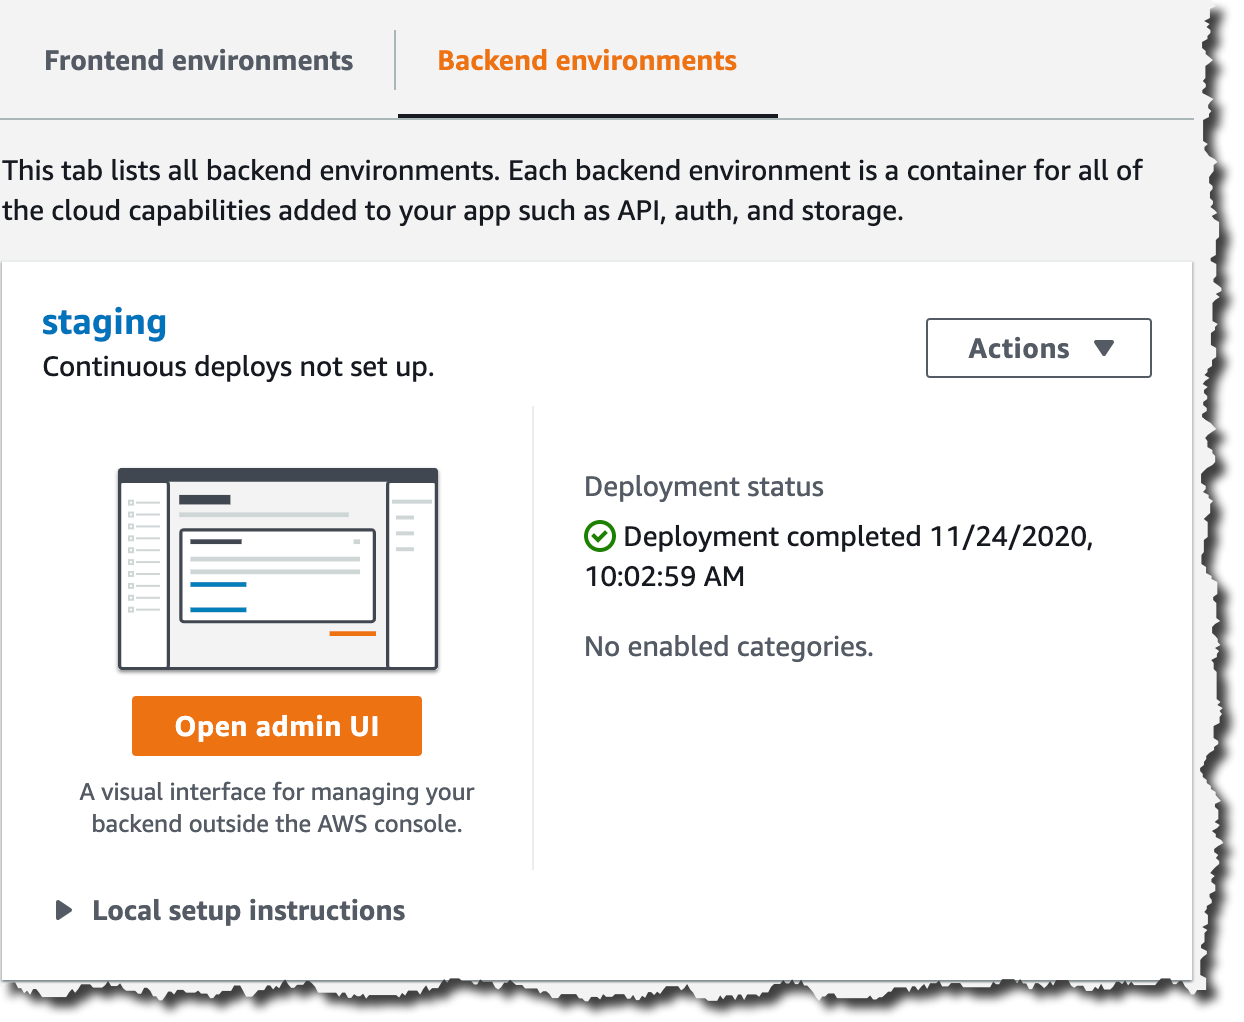Click the No enabled categories text
The height and width of the screenshot is (1022, 1244).
[x=729, y=647]
